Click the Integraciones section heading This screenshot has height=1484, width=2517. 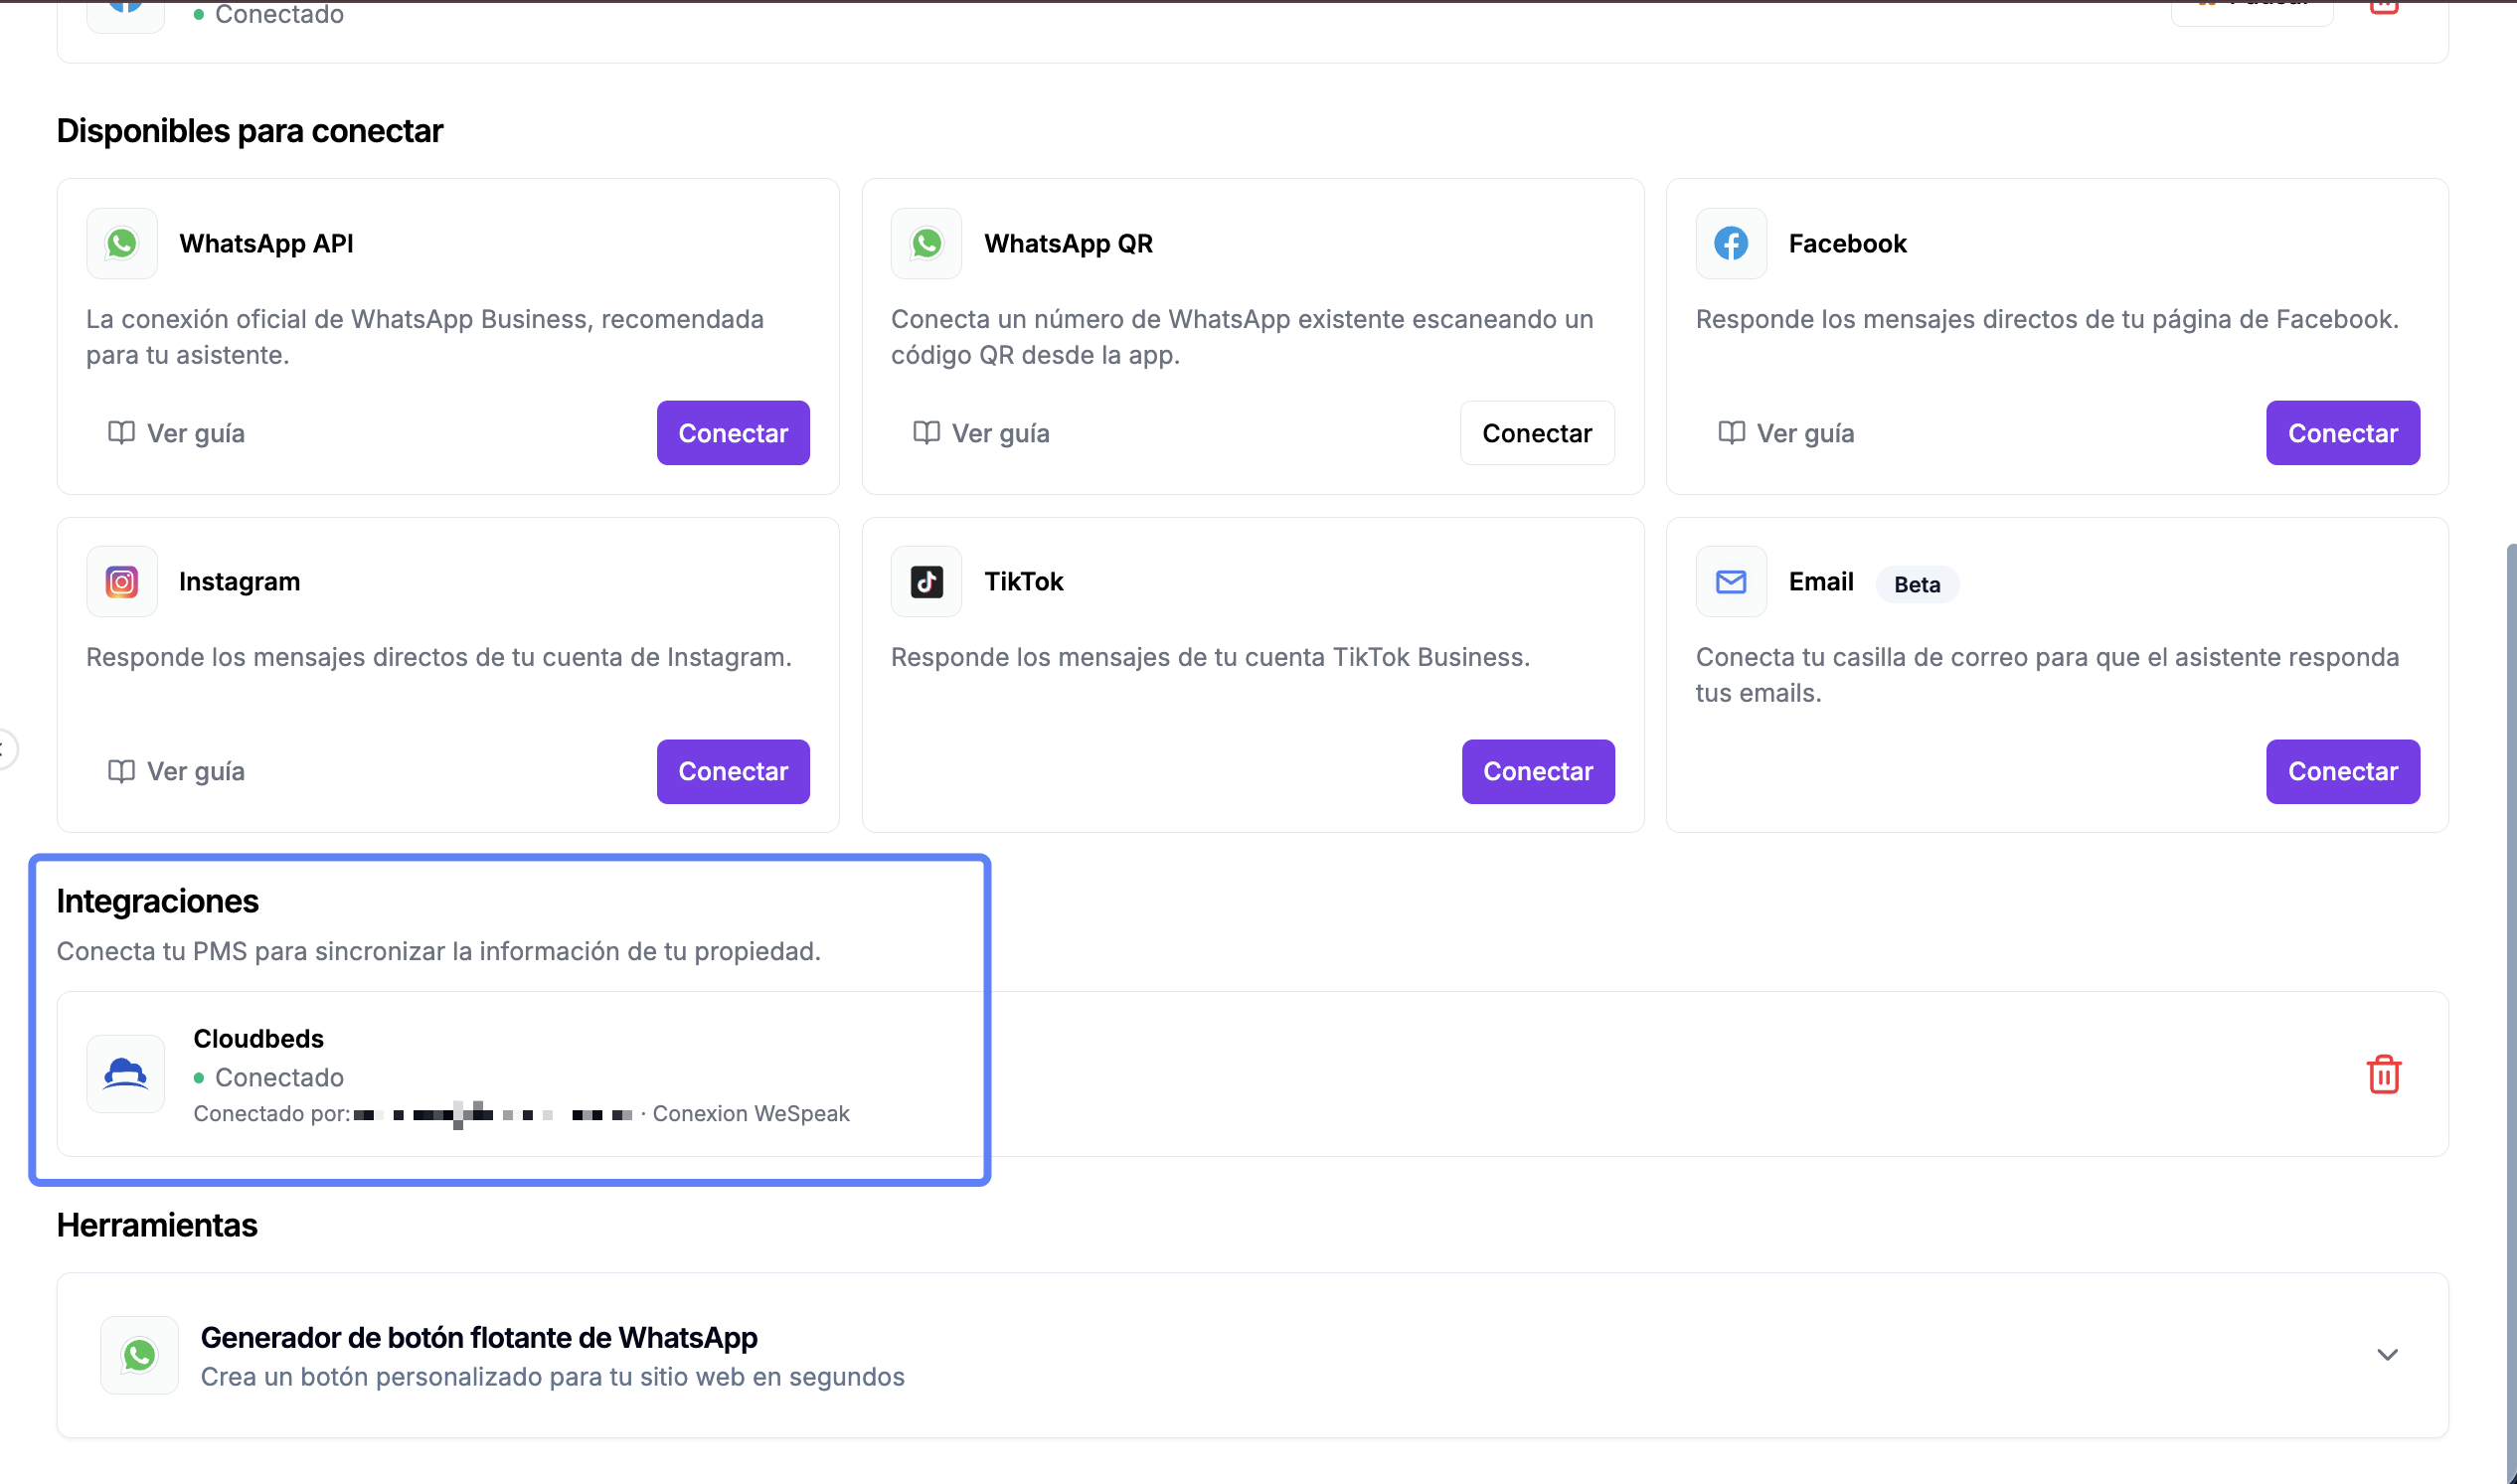tap(157, 901)
